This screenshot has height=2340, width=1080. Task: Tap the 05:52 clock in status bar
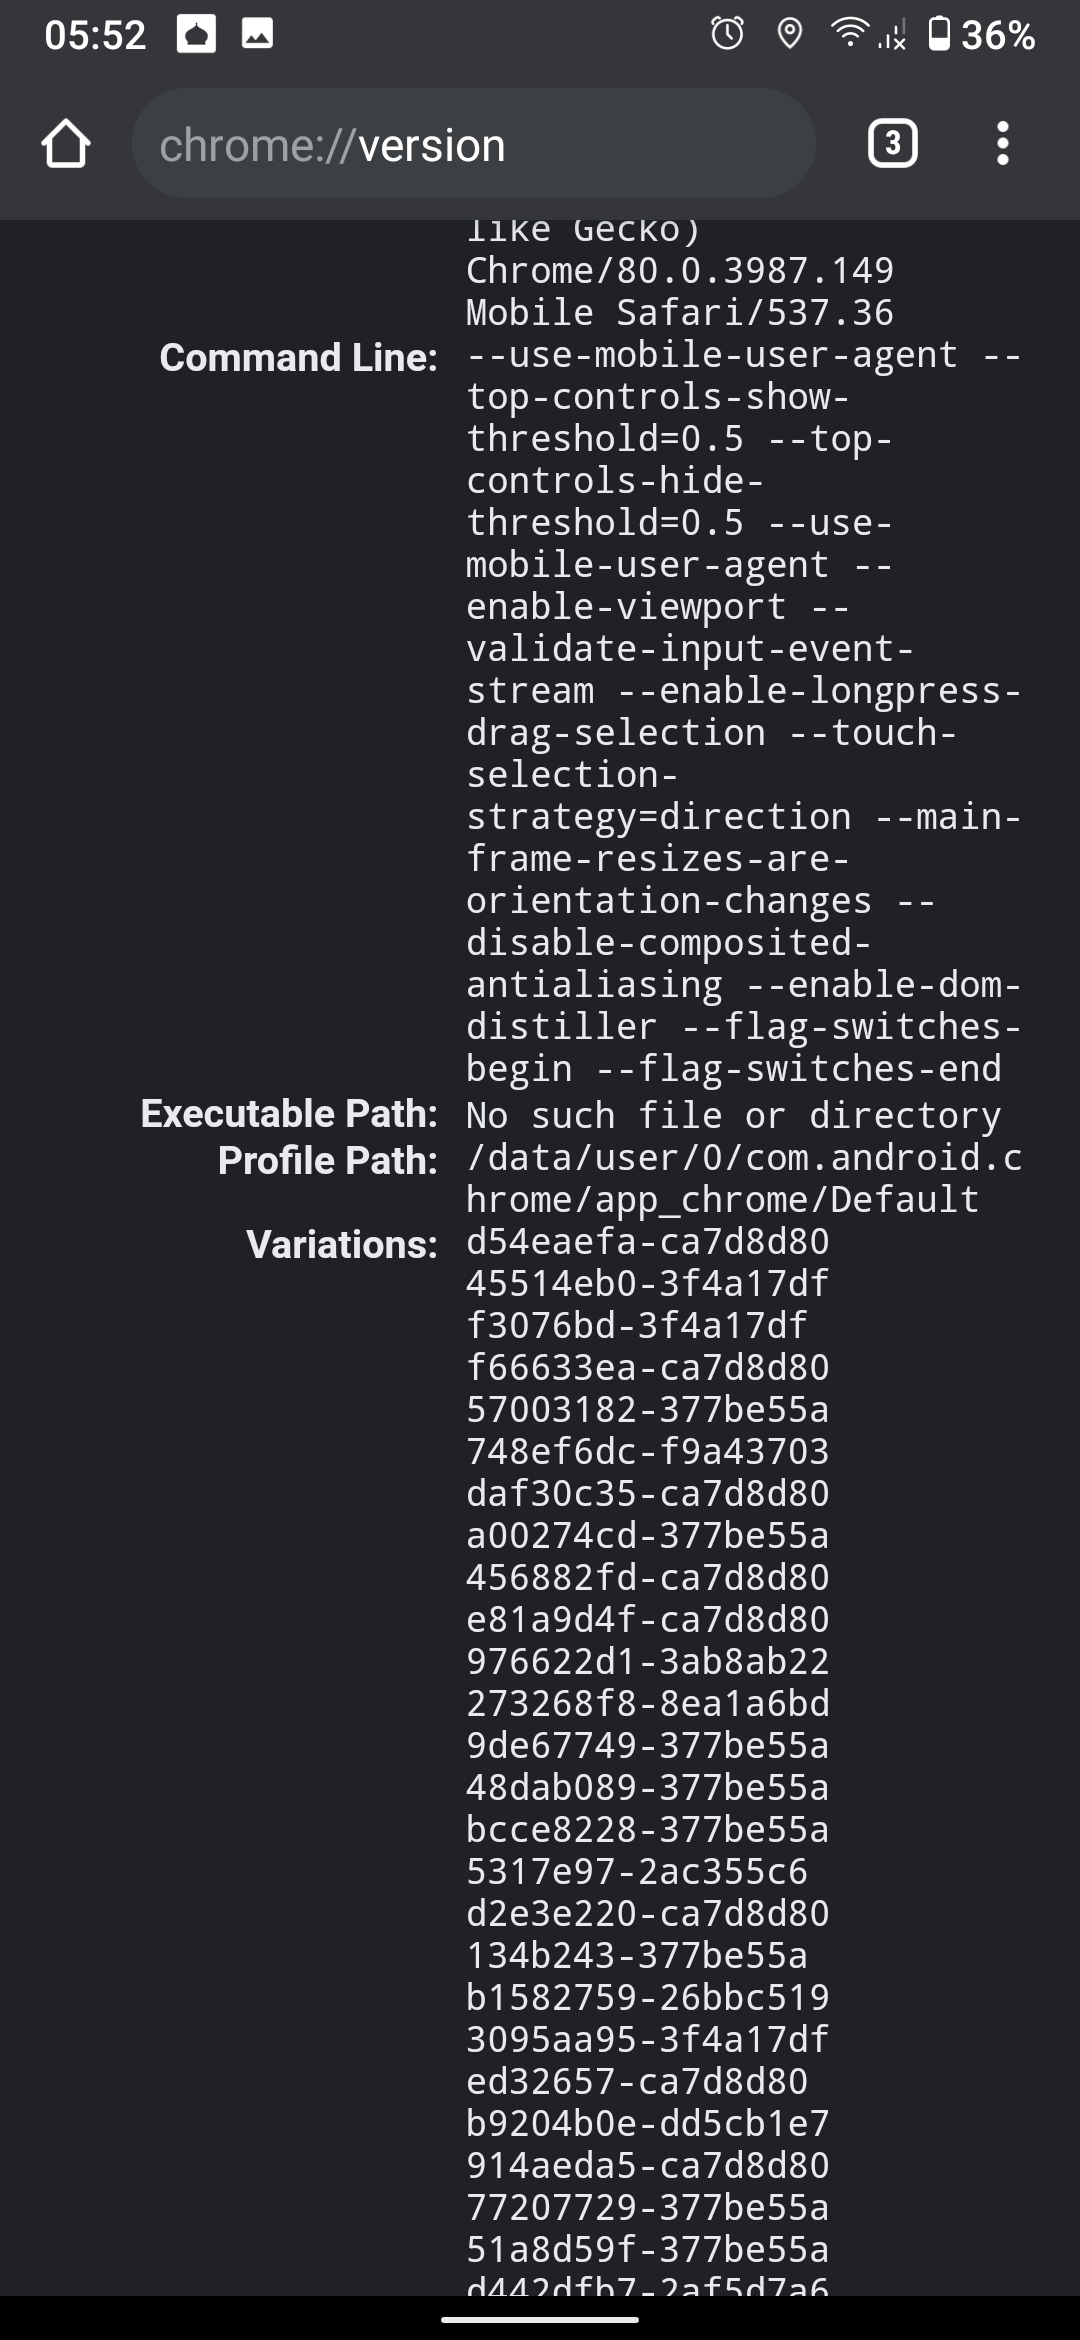click(95, 36)
